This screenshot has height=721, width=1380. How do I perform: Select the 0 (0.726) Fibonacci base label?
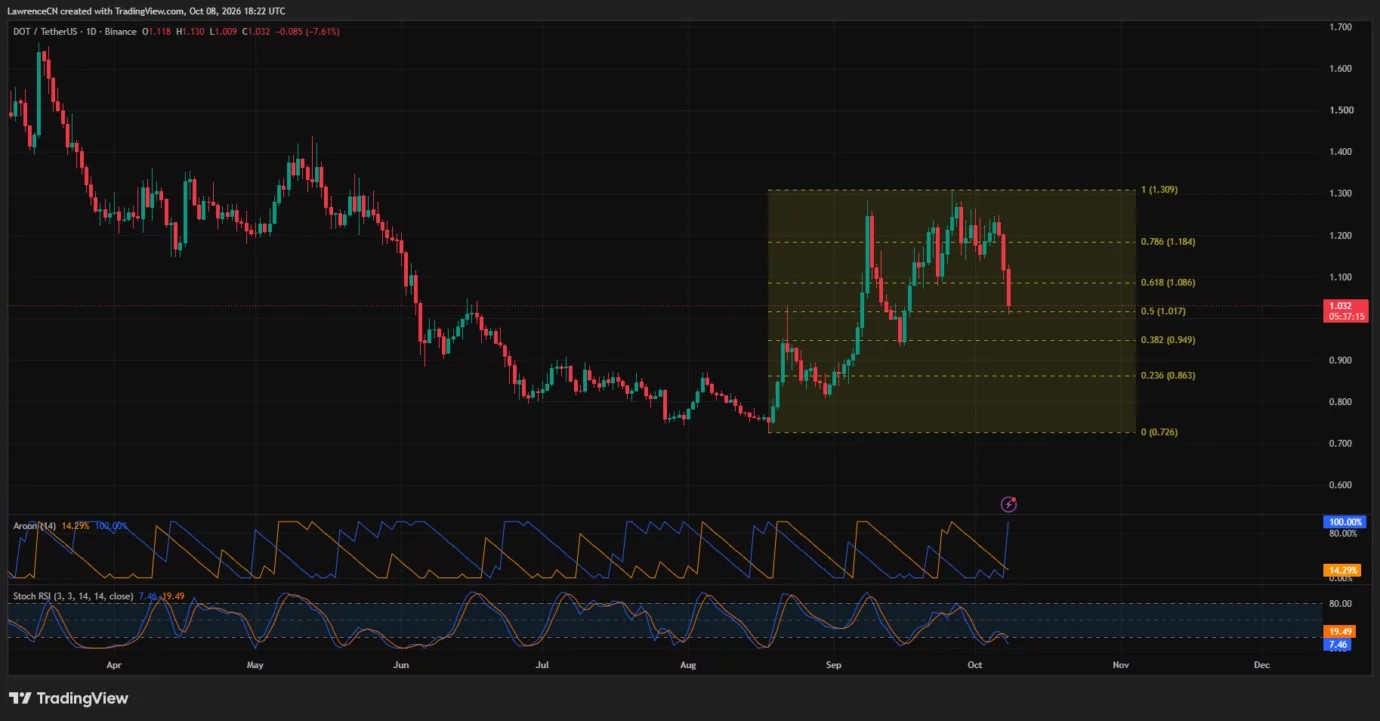(1160, 432)
